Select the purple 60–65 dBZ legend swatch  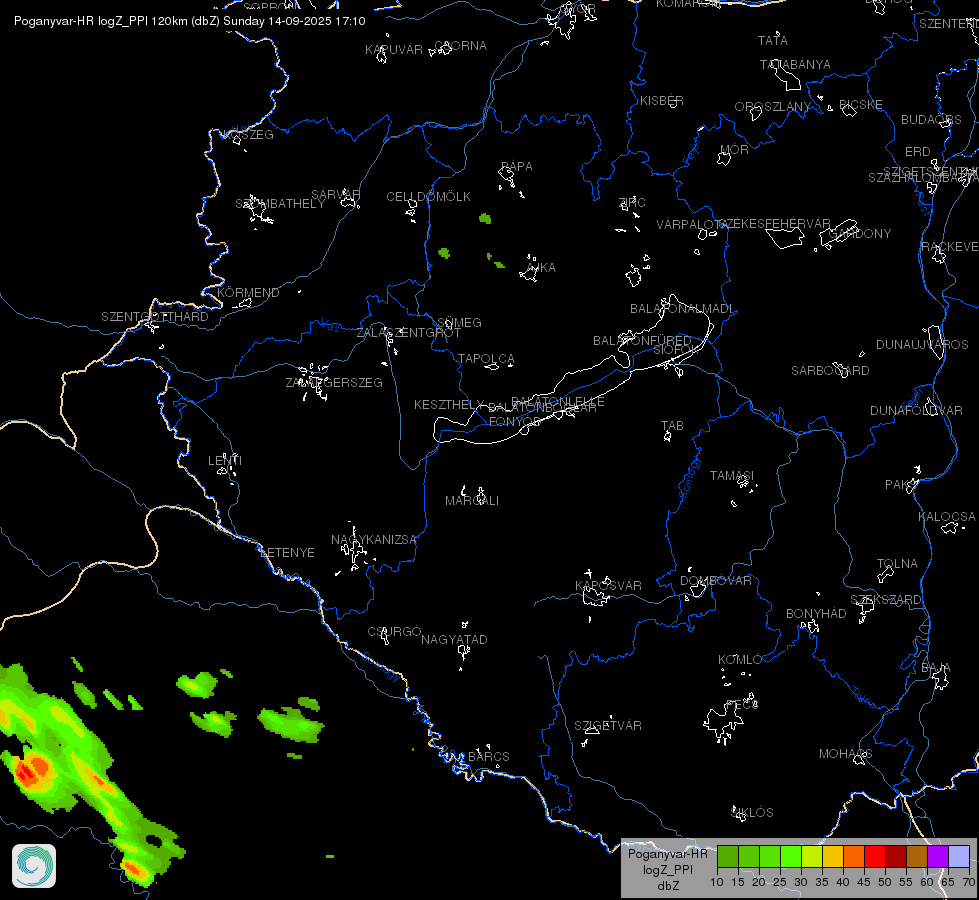click(x=938, y=856)
